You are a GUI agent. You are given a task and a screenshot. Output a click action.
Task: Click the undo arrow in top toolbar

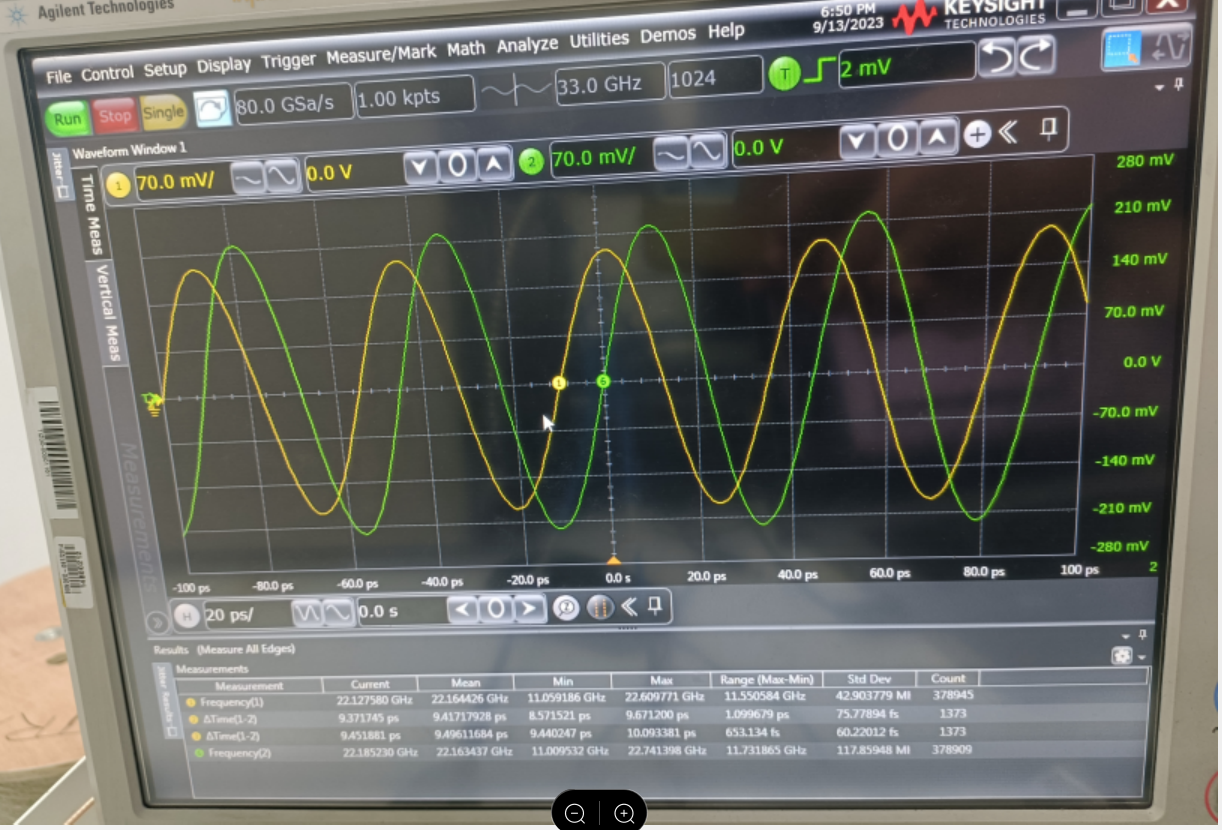pos(996,57)
